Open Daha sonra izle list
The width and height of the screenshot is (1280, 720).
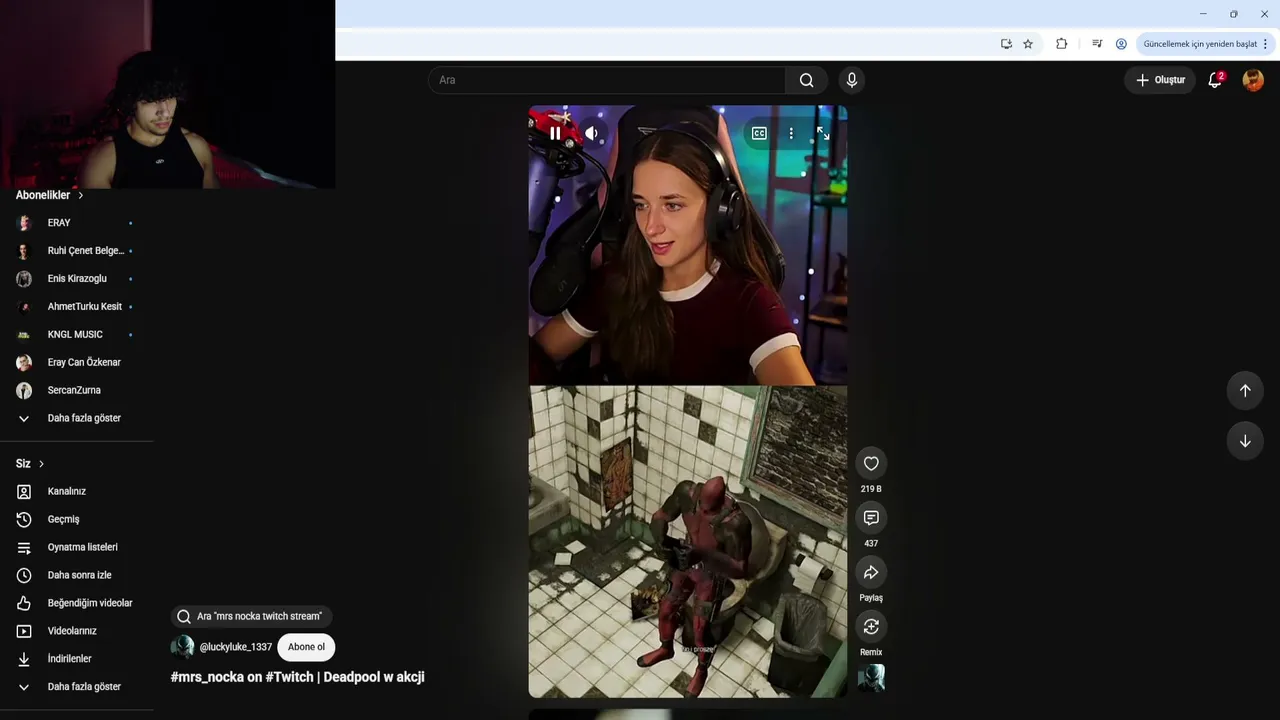tap(77, 576)
